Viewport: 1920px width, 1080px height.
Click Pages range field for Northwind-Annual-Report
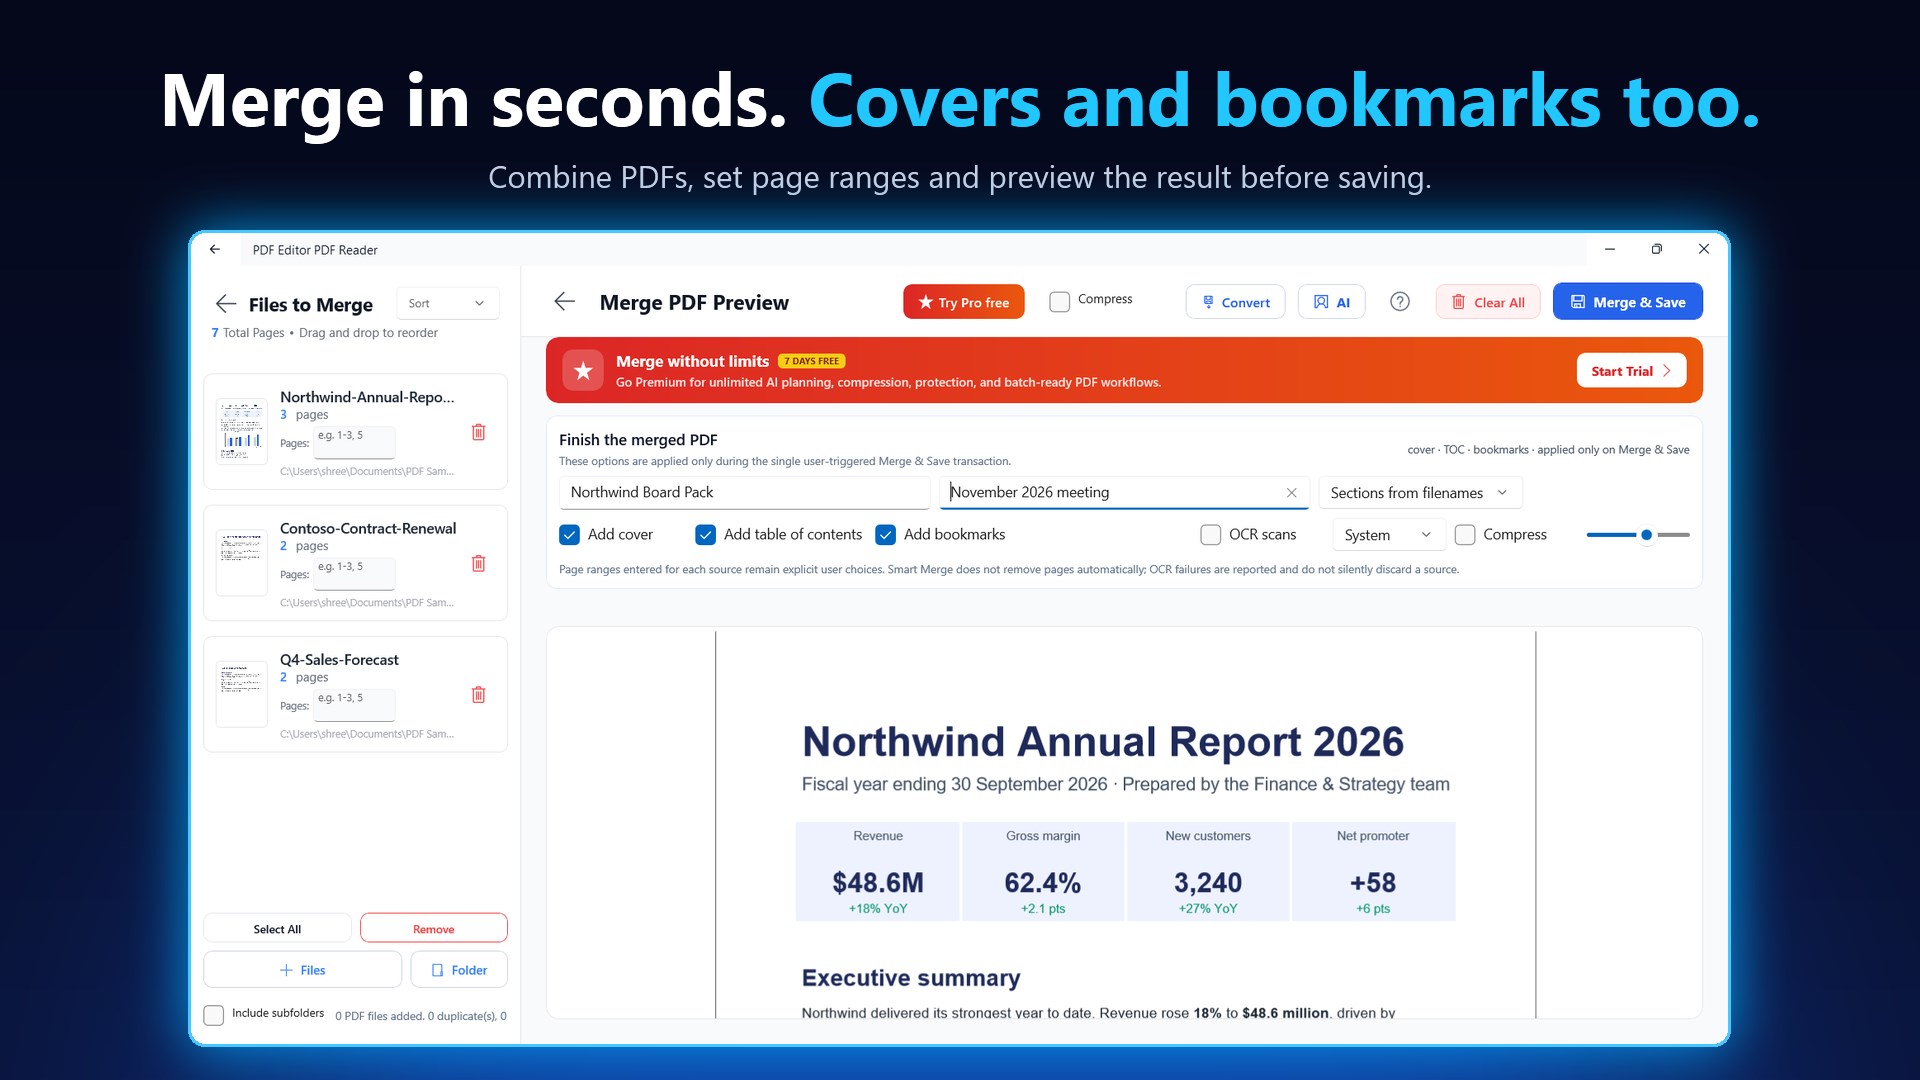click(354, 442)
